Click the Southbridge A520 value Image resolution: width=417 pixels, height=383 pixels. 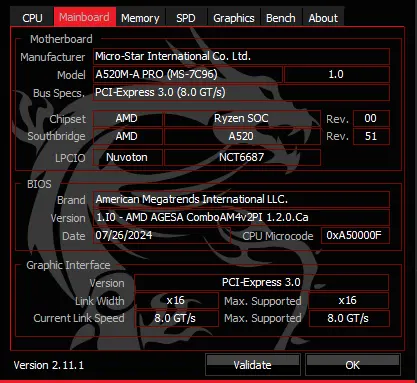coord(242,136)
